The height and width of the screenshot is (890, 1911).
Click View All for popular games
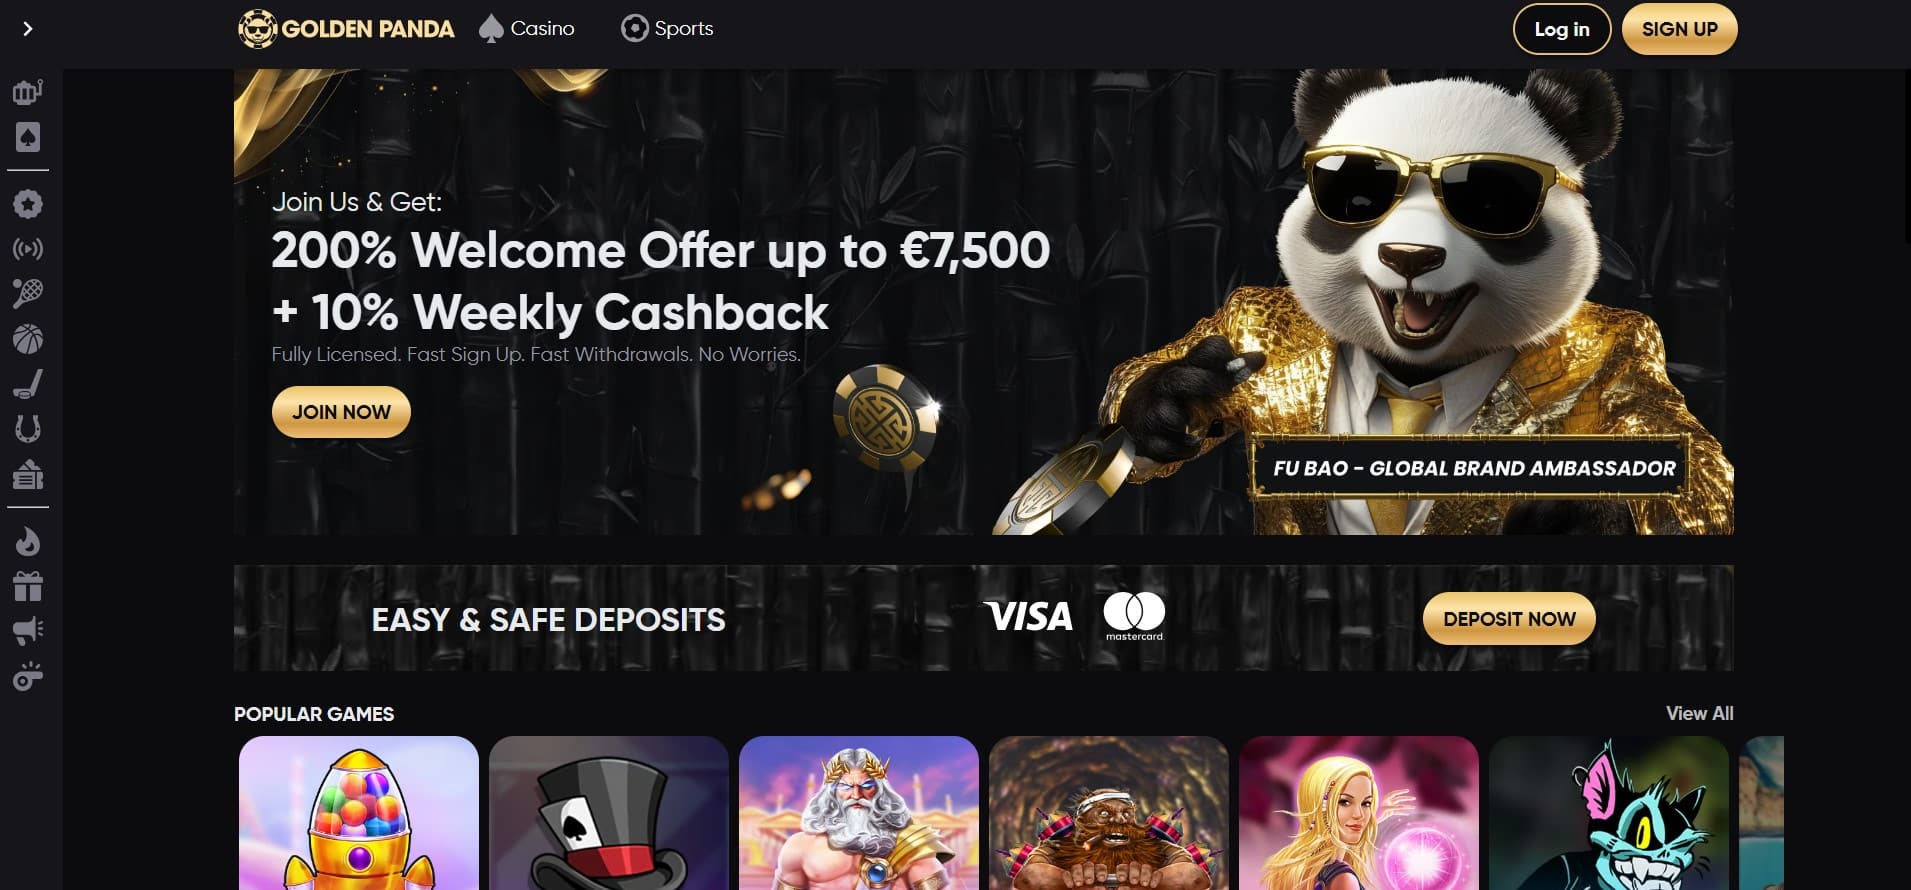click(1700, 714)
